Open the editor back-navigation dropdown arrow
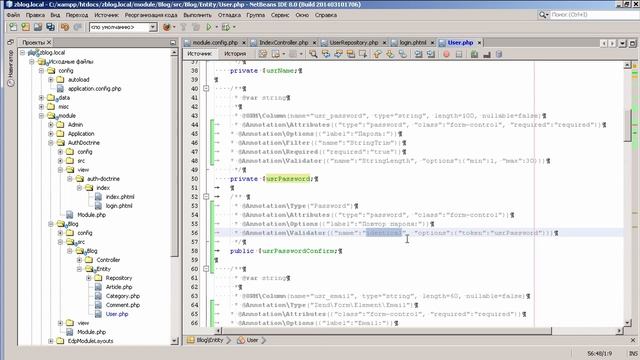 click(x=284, y=54)
